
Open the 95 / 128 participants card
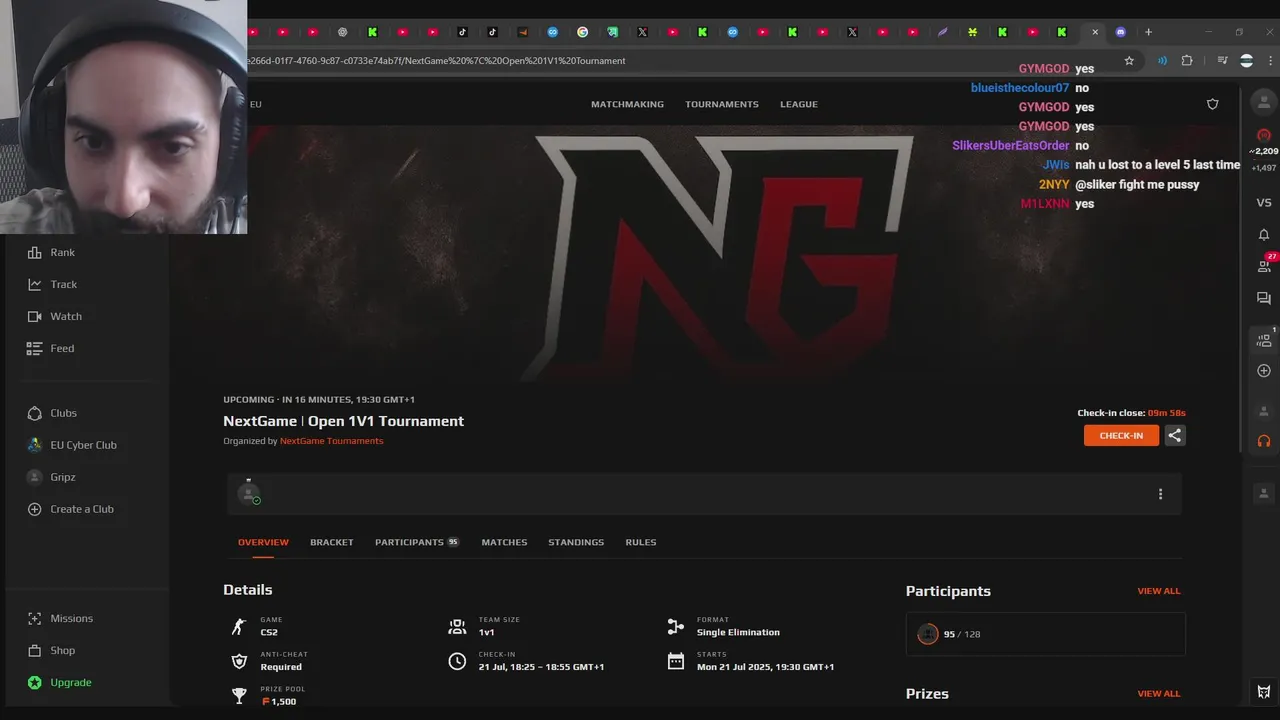[x=1045, y=634]
